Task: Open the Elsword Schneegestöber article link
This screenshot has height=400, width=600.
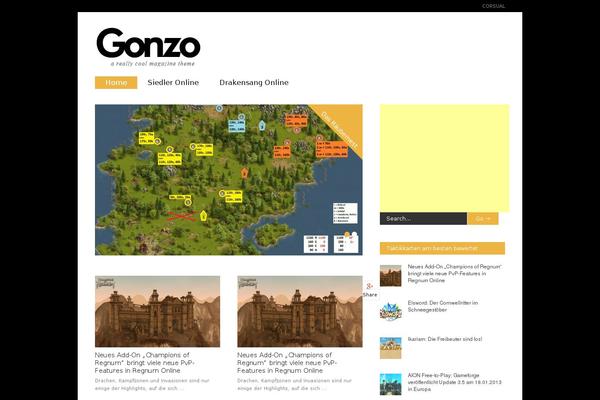Action: pos(443,306)
